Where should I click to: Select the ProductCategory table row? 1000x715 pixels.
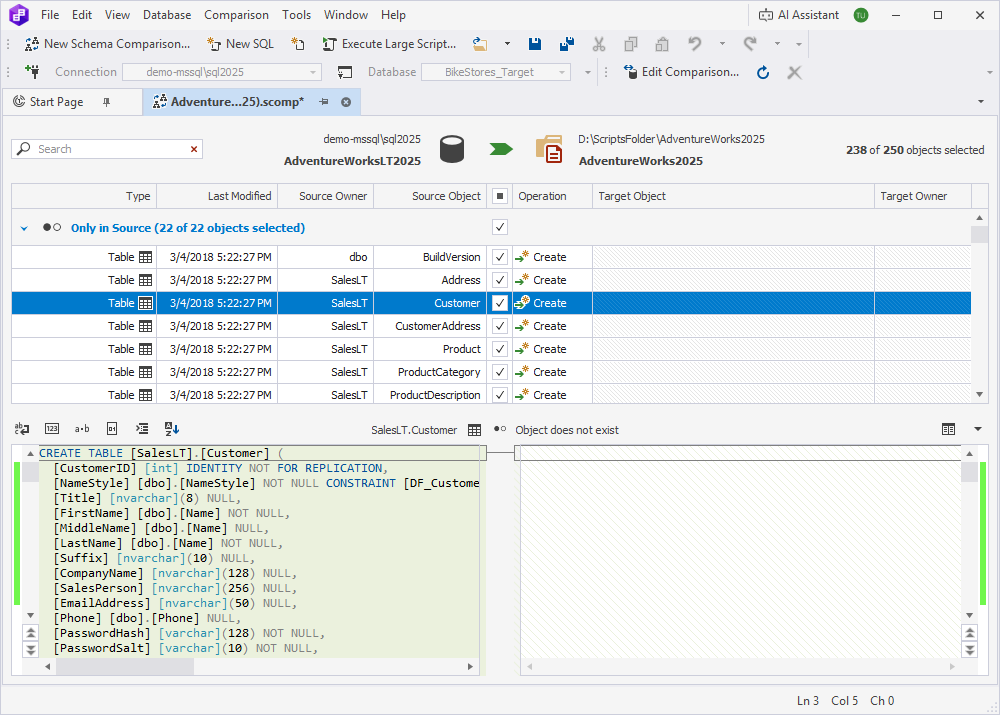click(x=491, y=372)
